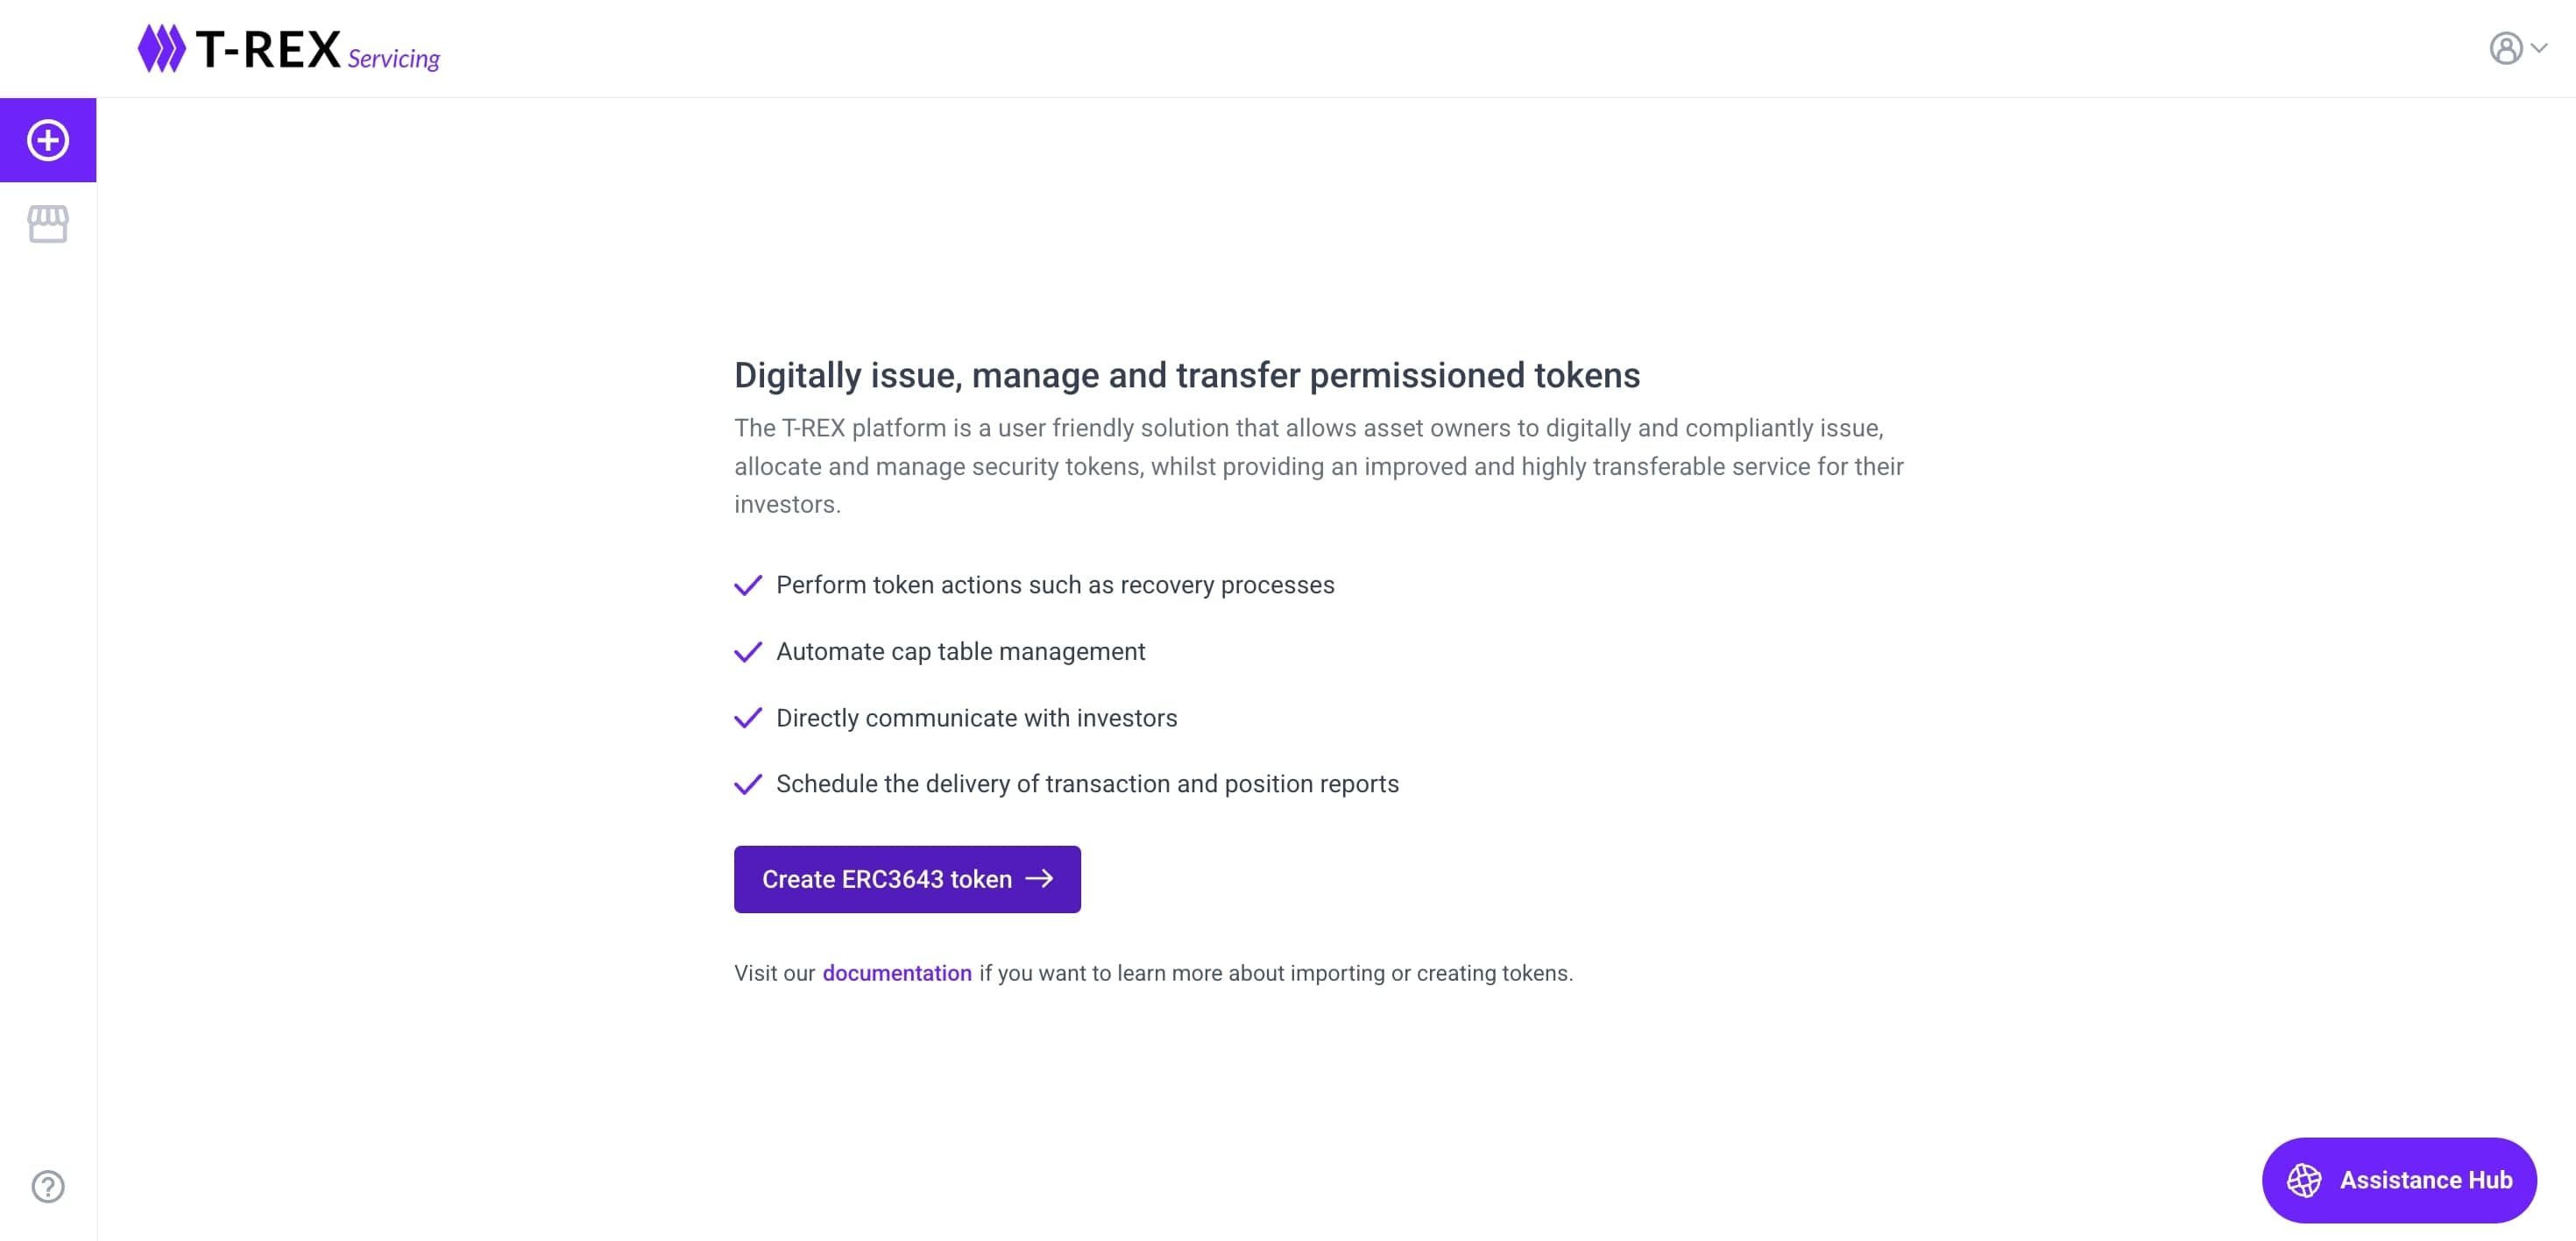Click the checkmark beside recovery processes item
Image resolution: width=2576 pixels, height=1241 pixels.
point(748,585)
